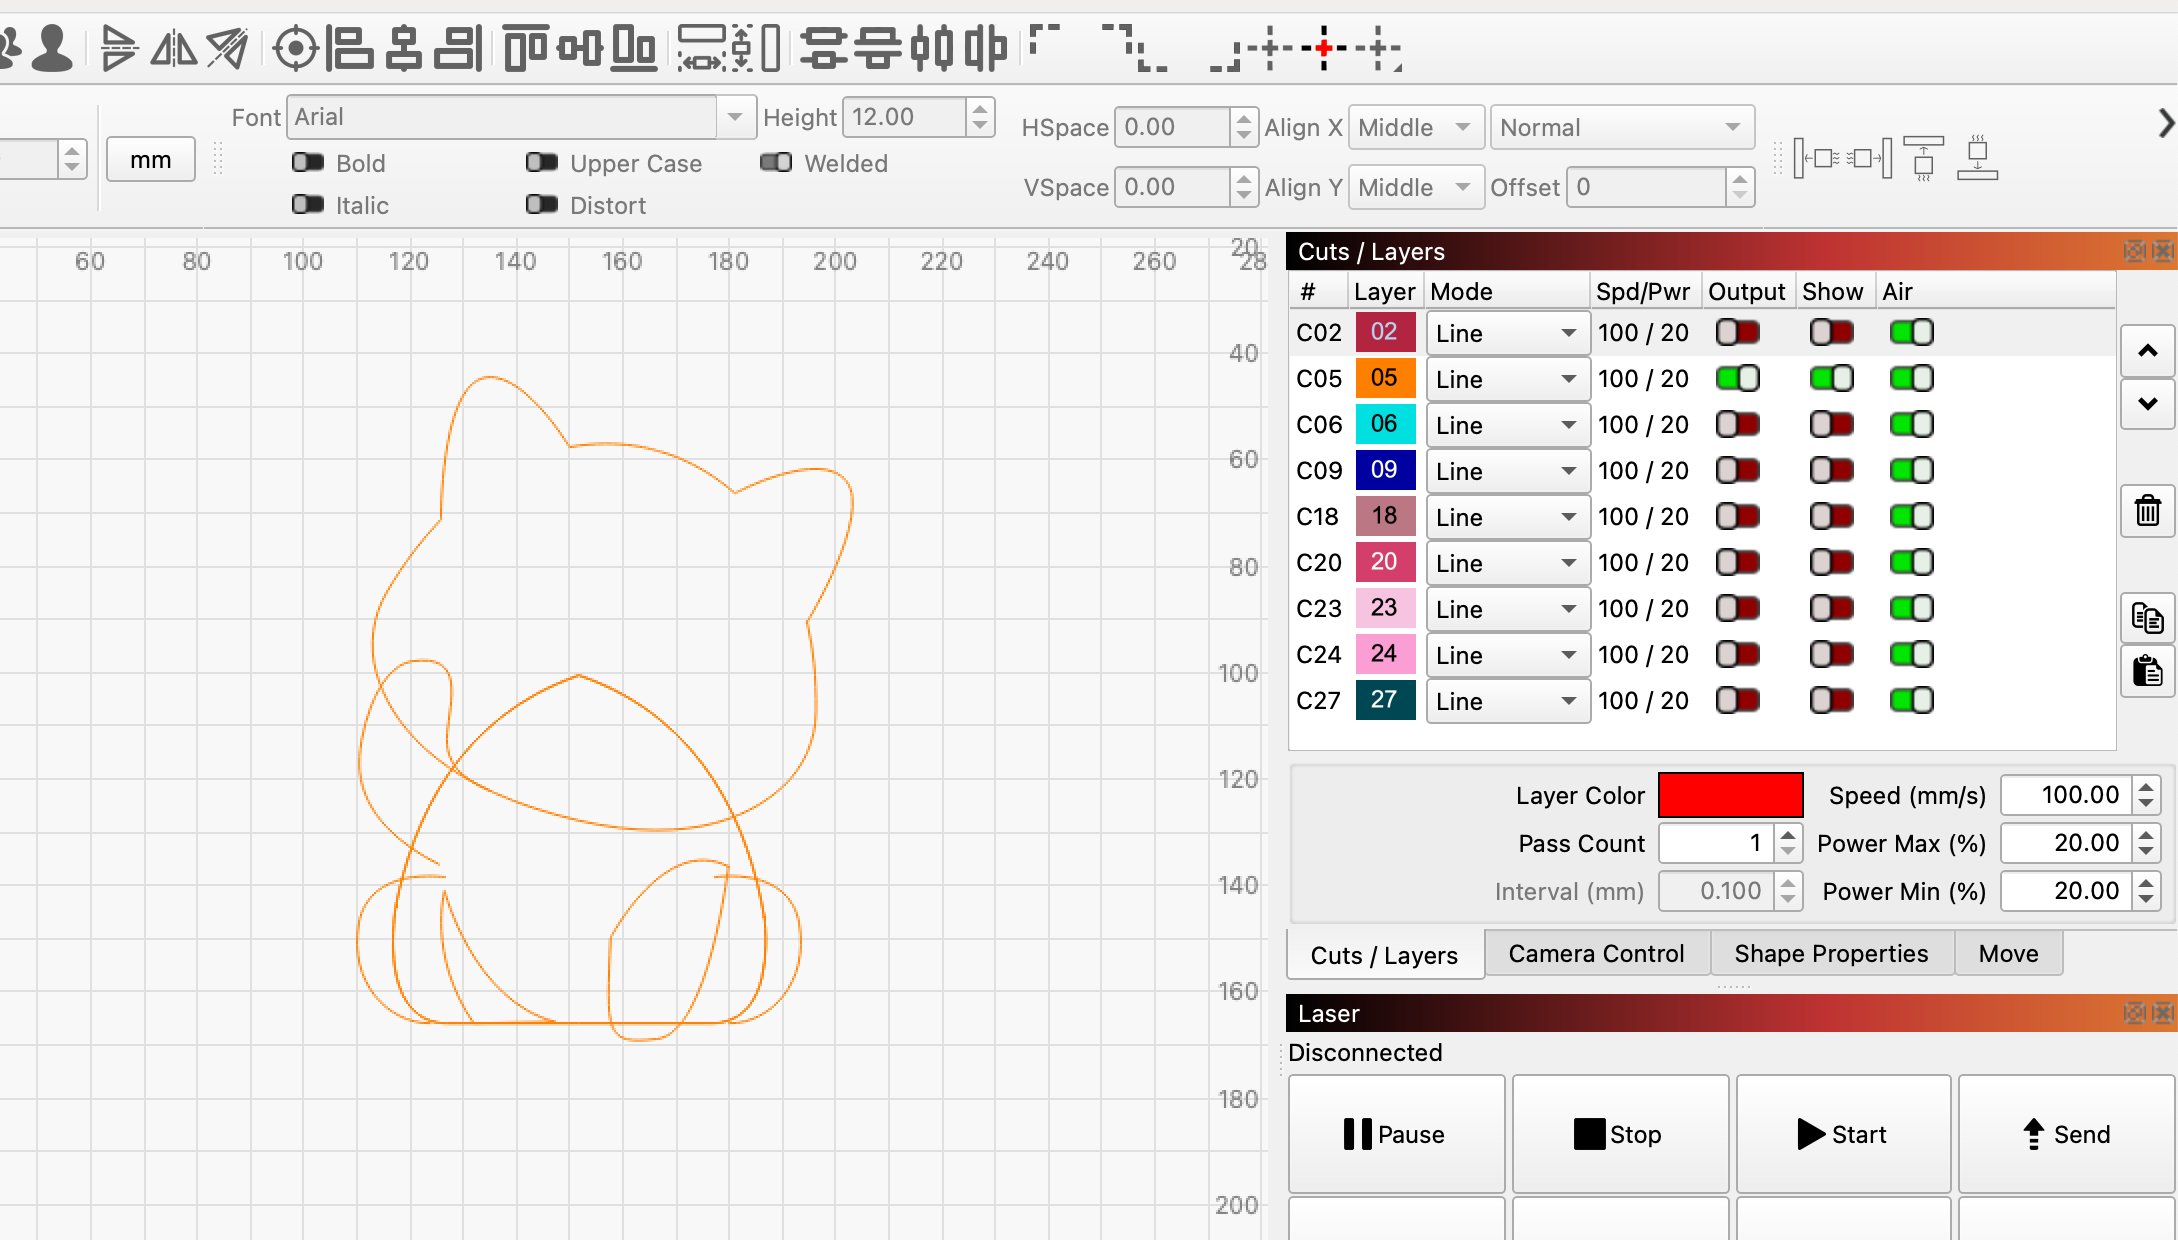The width and height of the screenshot is (2178, 1240).
Task: Open the Normal text mode dropdown
Action: (x=1622, y=127)
